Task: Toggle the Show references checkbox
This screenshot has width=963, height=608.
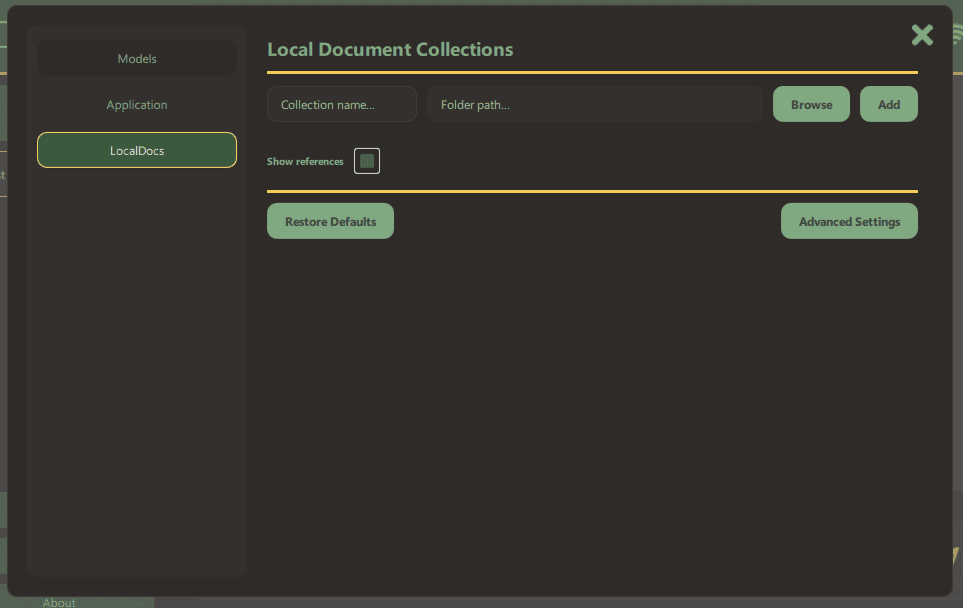Action: pyautogui.click(x=367, y=161)
